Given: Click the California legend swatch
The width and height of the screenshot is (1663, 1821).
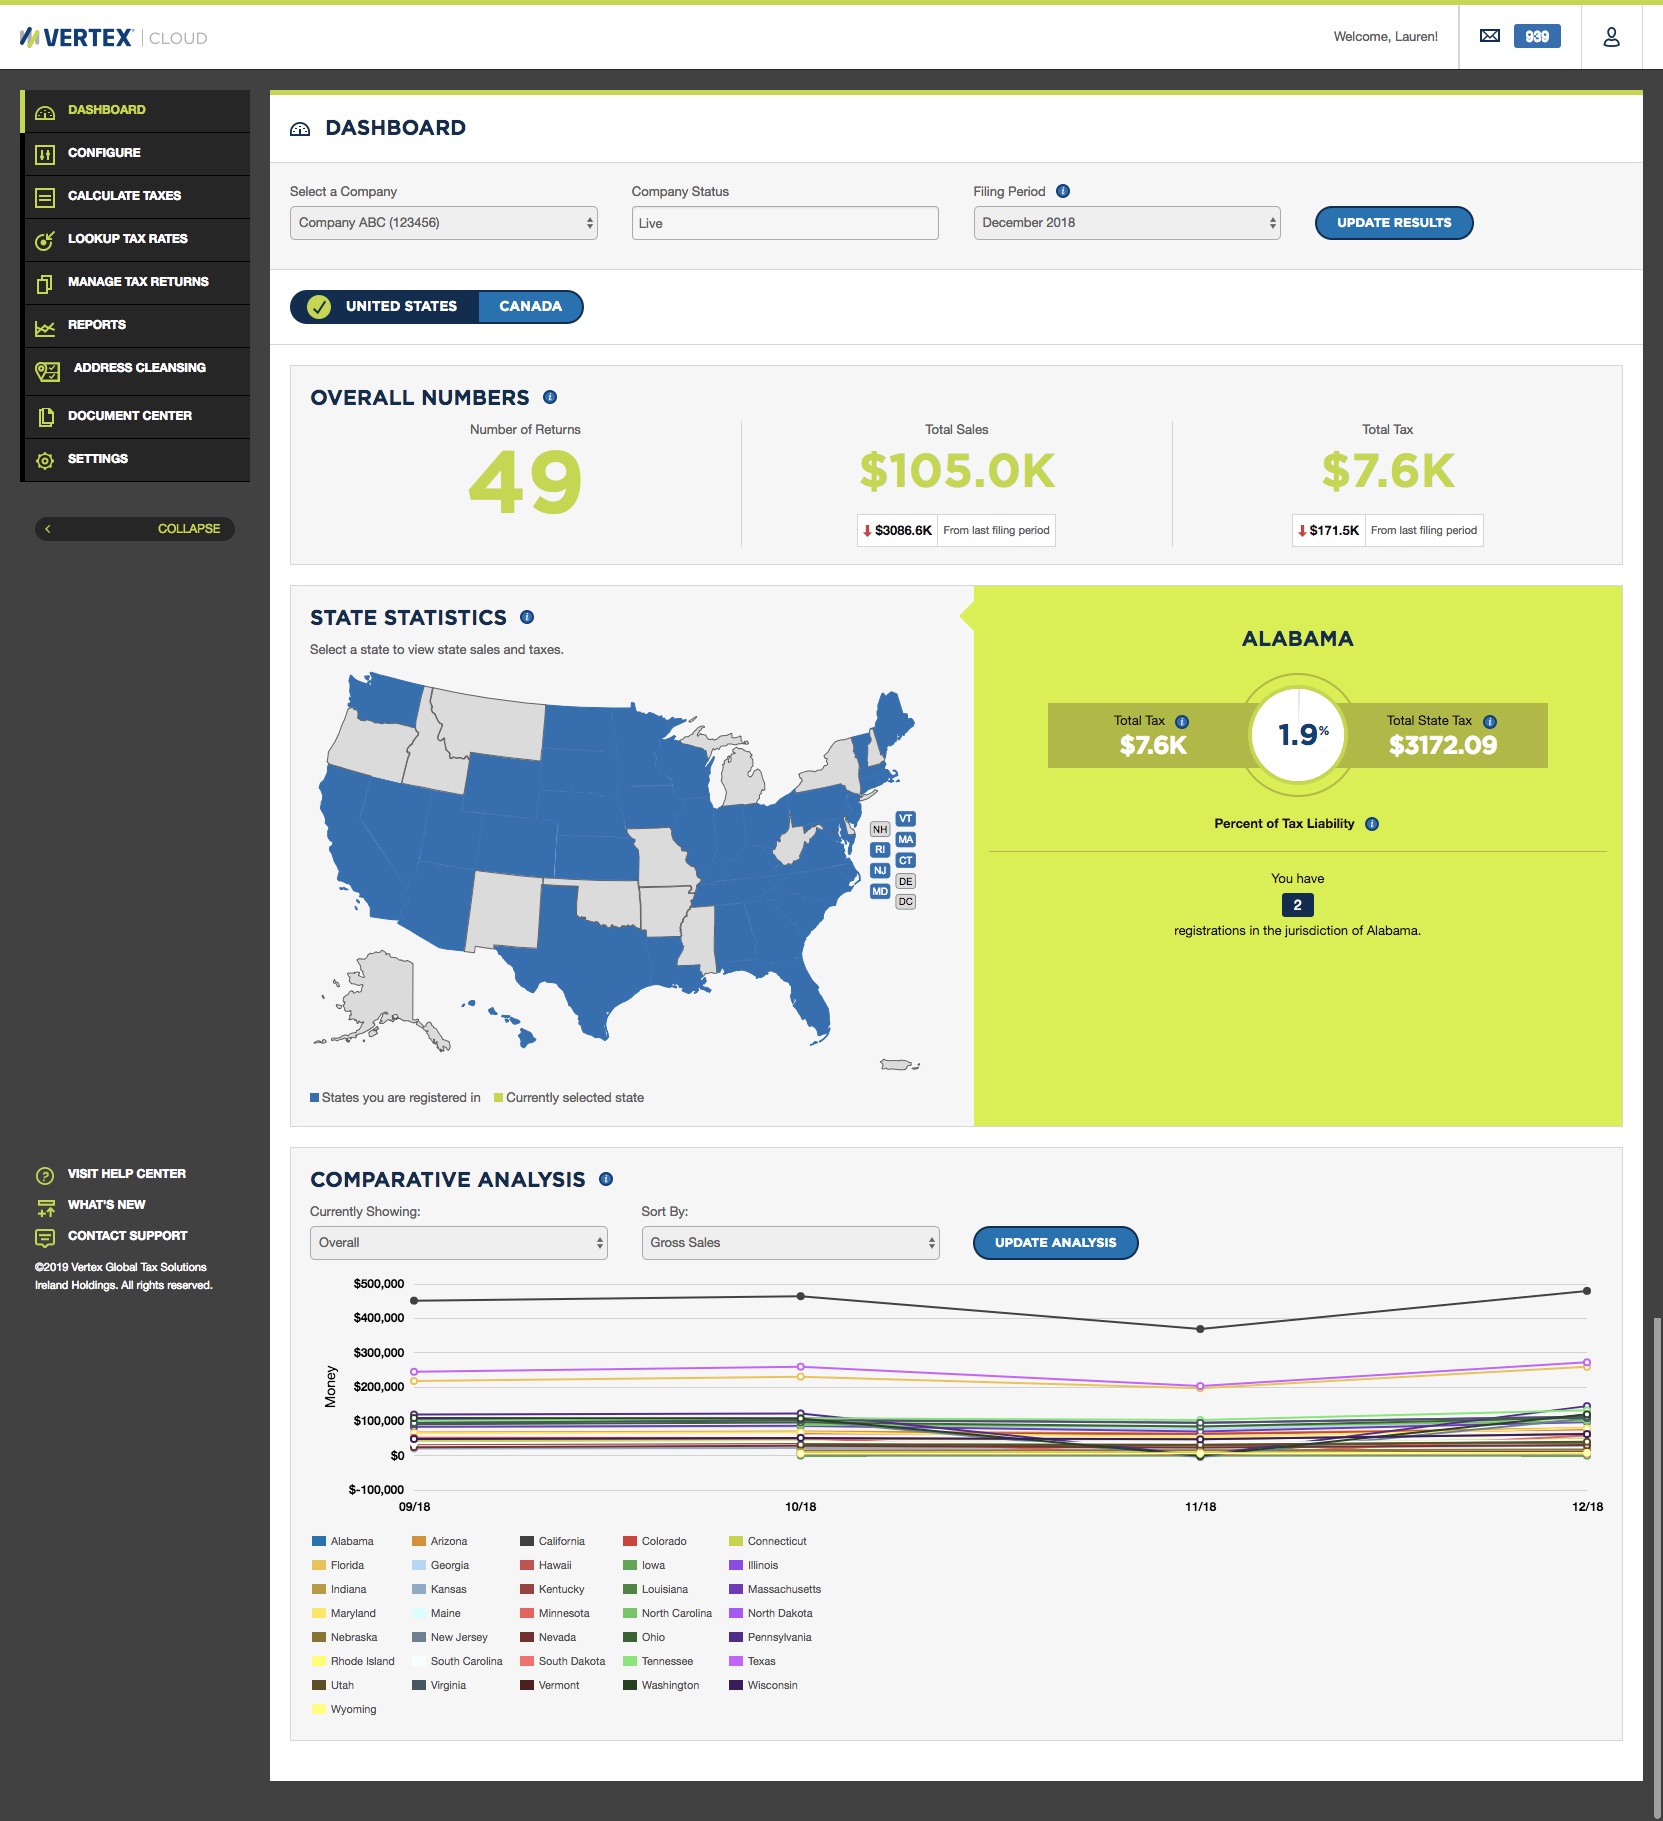Looking at the screenshot, I should [x=527, y=1542].
